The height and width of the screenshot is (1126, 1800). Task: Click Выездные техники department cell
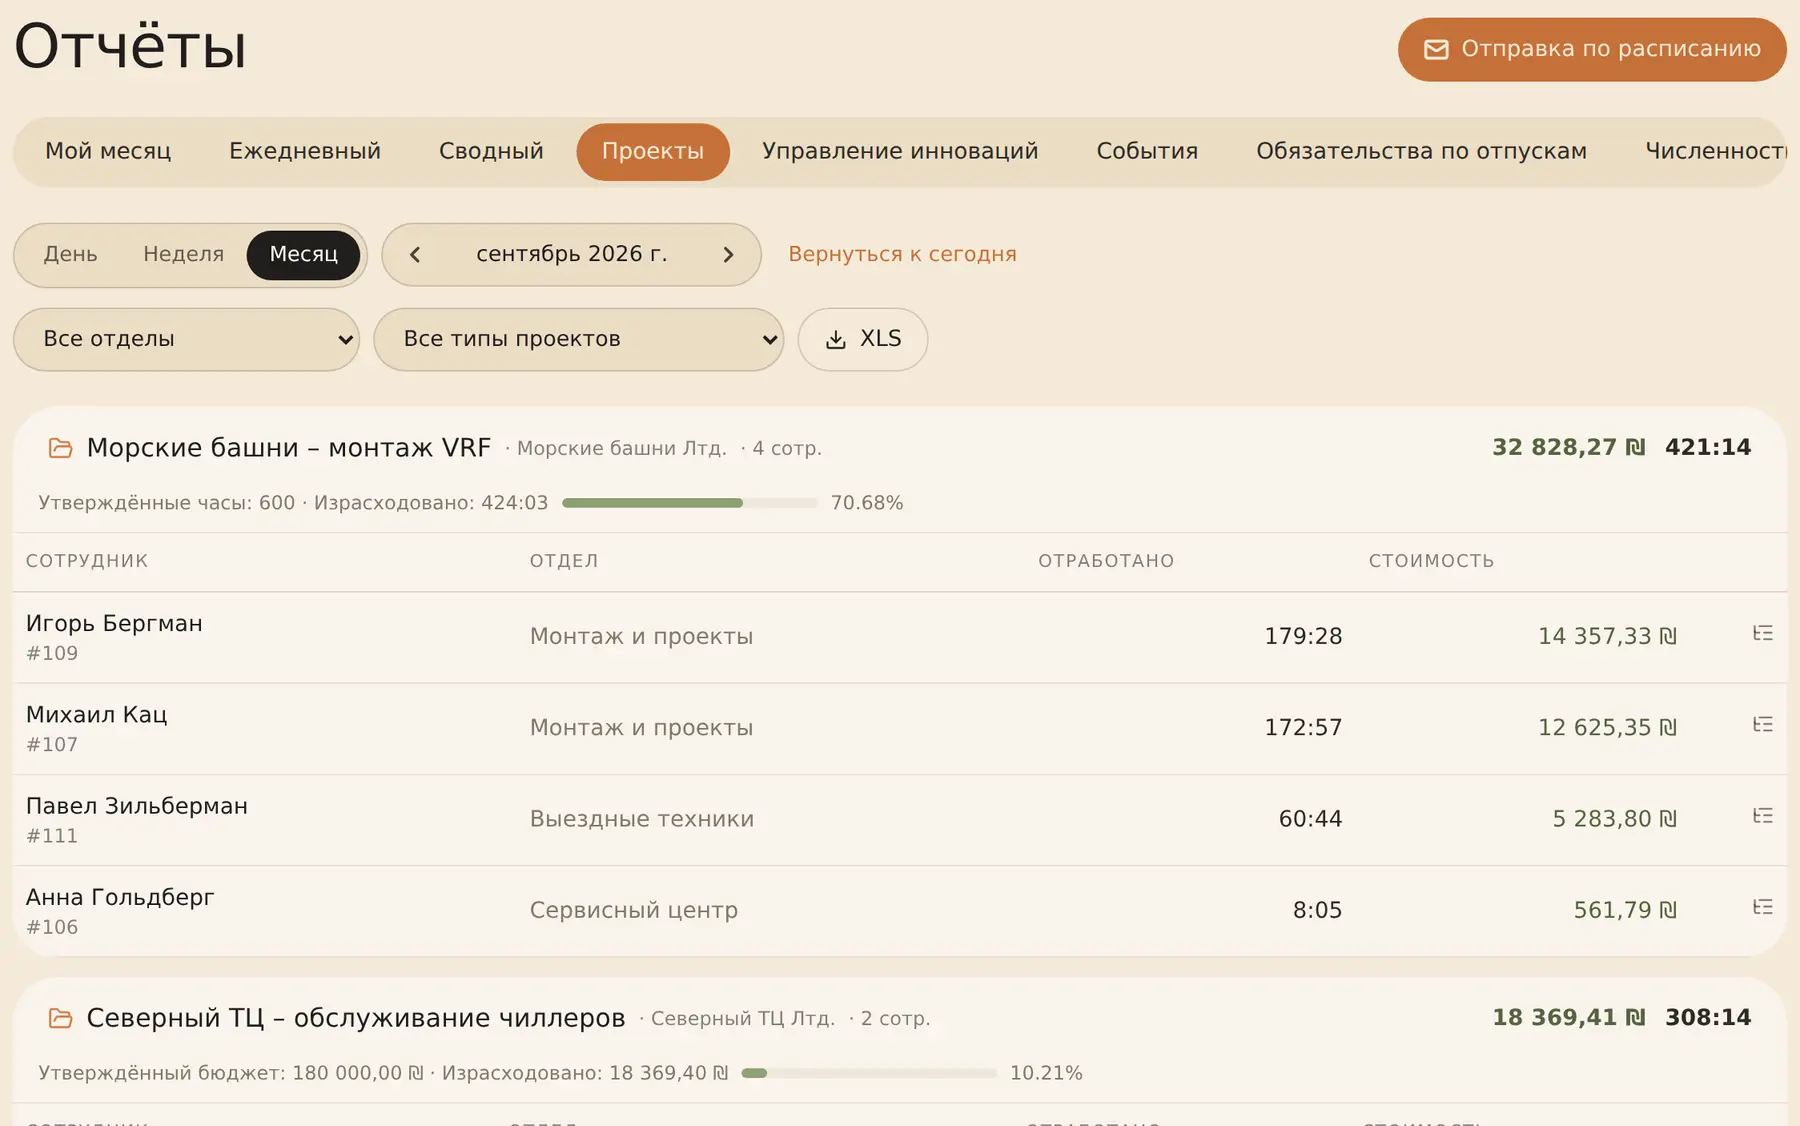[x=642, y=819]
